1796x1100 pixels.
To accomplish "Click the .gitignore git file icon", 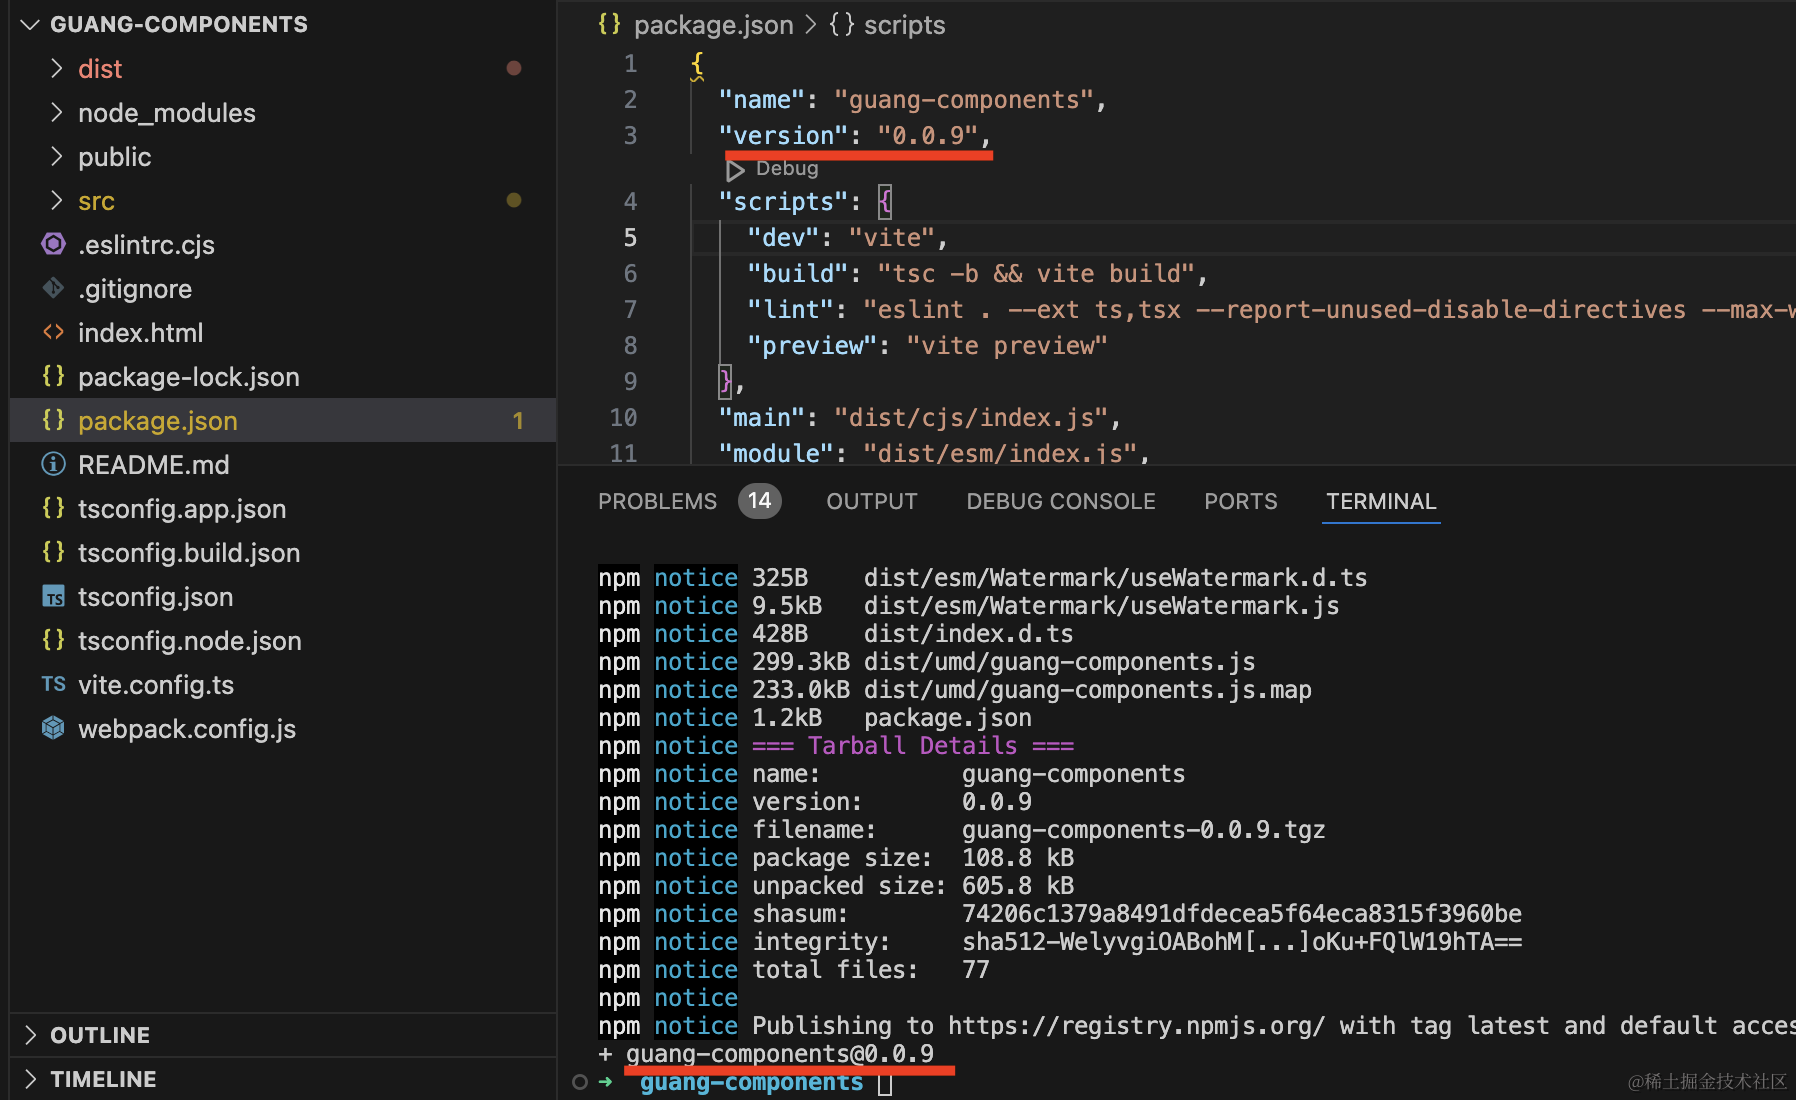I will [x=53, y=288].
